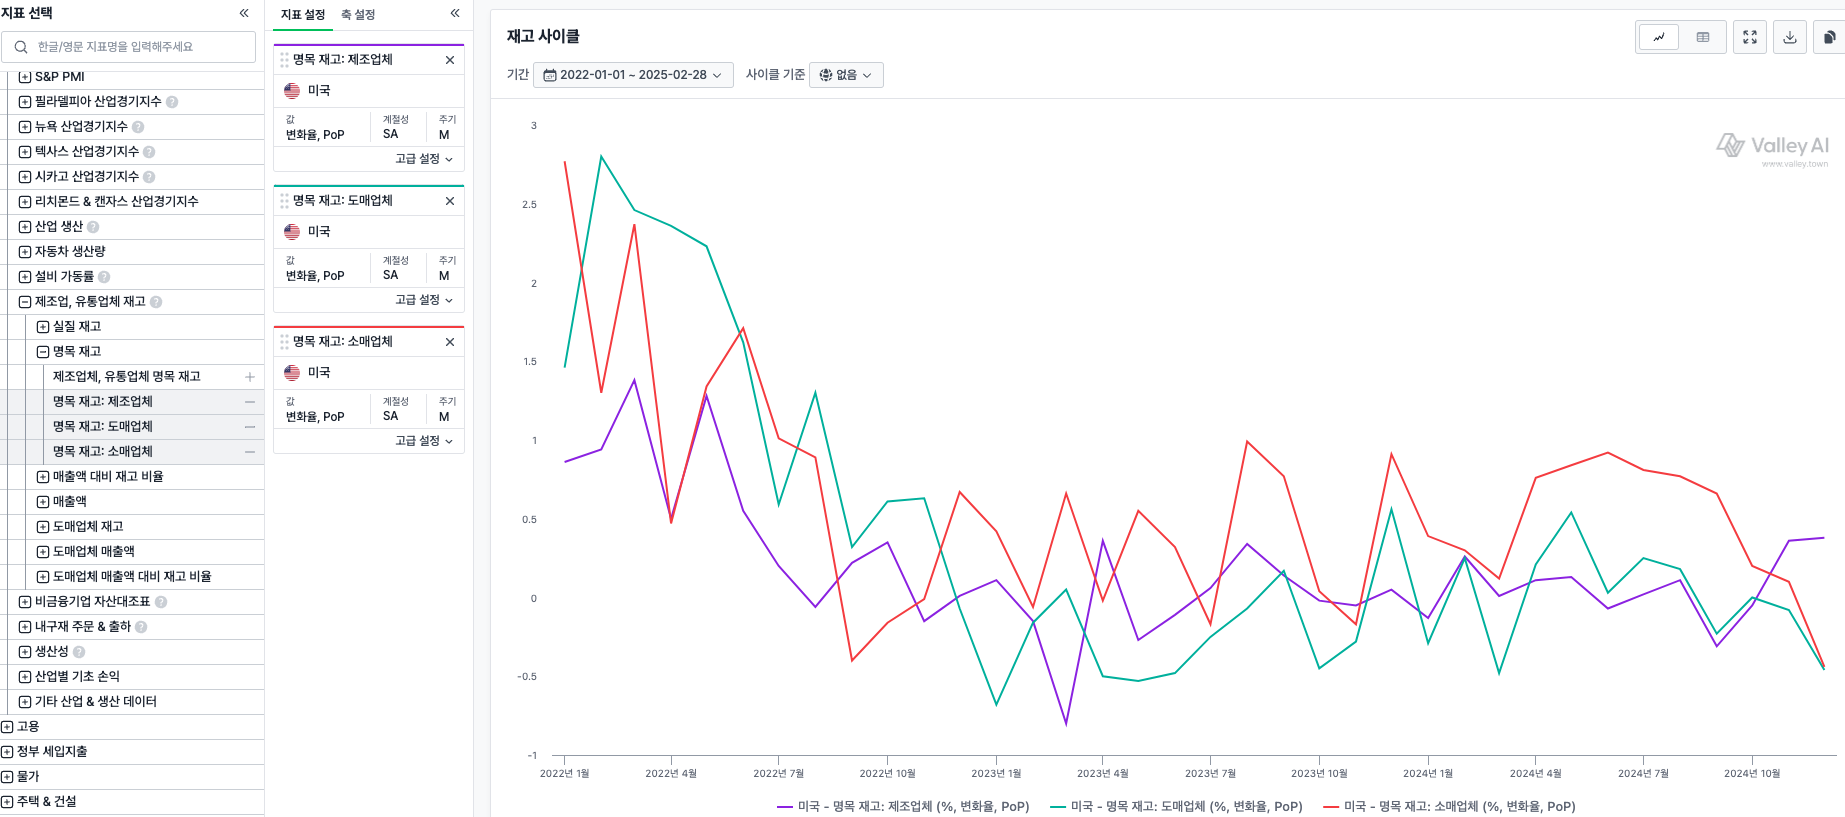Open chart in fullscreen mode
This screenshot has height=817, width=1845.
coord(1750,37)
